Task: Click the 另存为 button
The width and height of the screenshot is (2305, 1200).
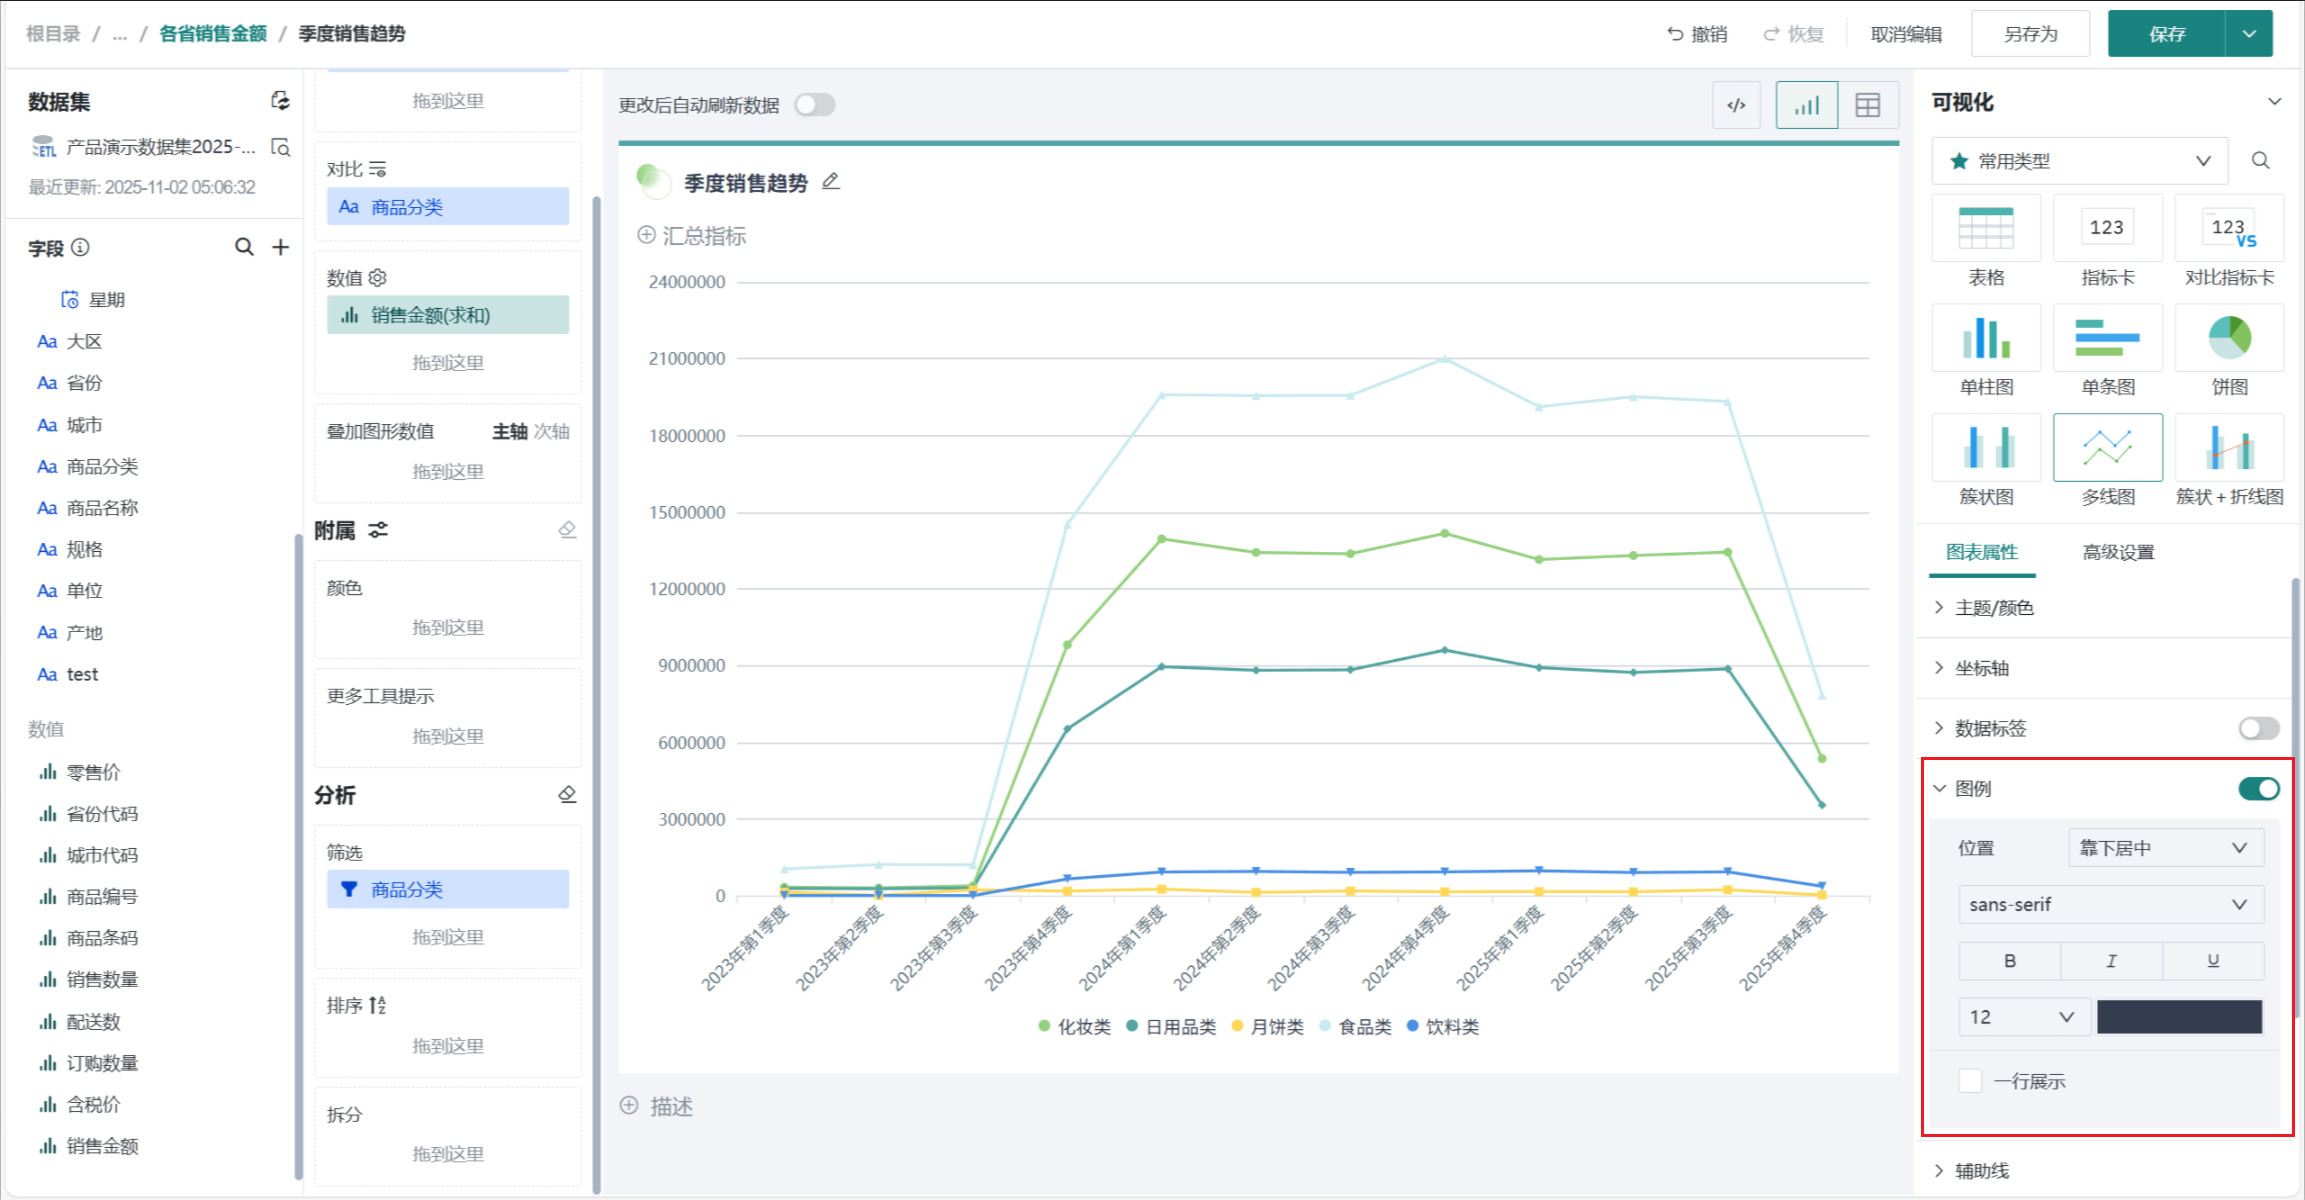Action: [2030, 34]
